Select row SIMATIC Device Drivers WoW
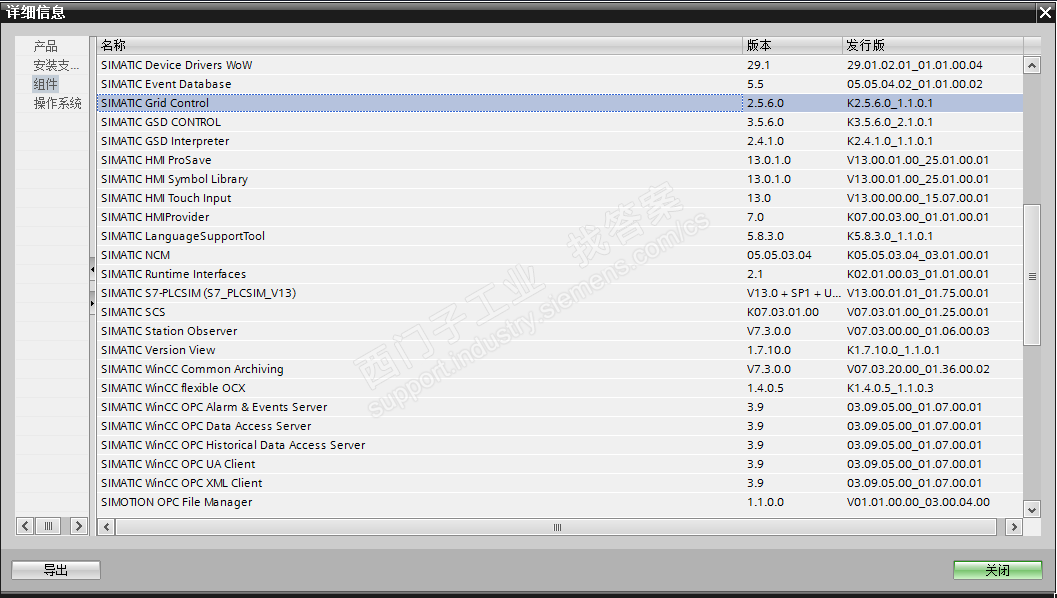1057x598 pixels. 560,65
